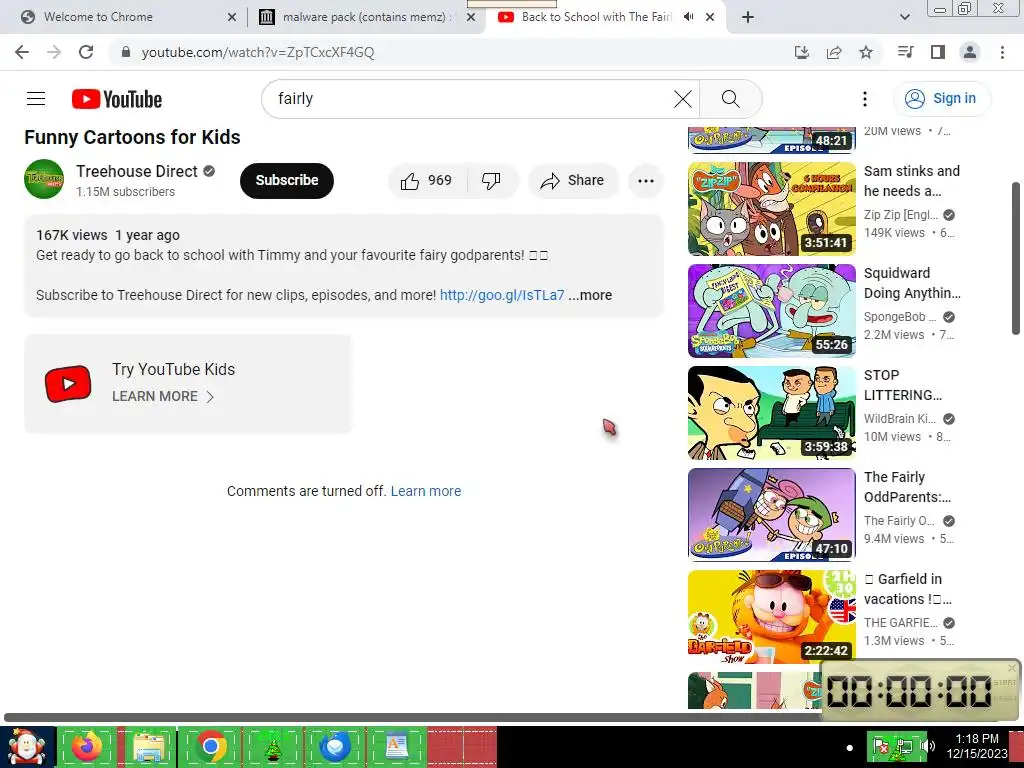Open the goo.gl/IsTLa7 link
The height and width of the screenshot is (768, 1024).
click(502, 295)
